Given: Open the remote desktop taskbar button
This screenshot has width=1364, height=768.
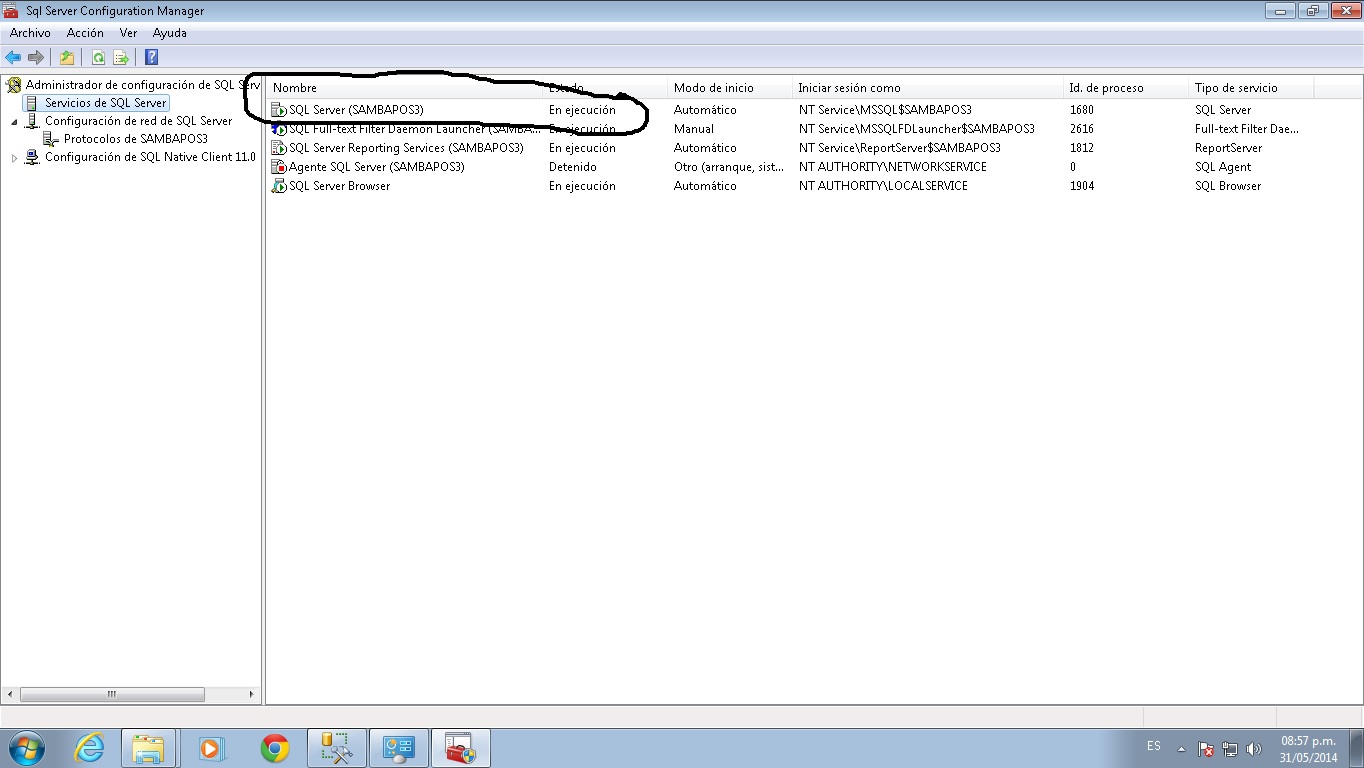Looking at the screenshot, I should point(399,748).
